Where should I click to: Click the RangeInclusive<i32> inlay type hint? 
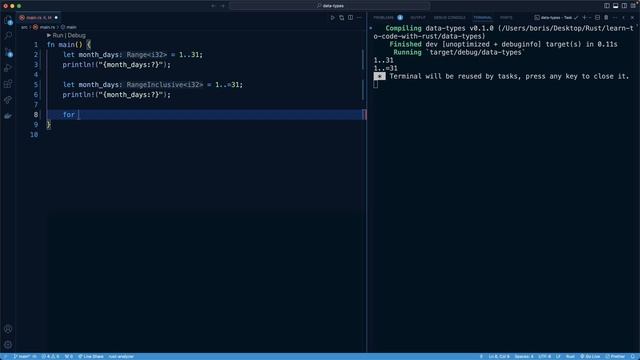point(164,85)
